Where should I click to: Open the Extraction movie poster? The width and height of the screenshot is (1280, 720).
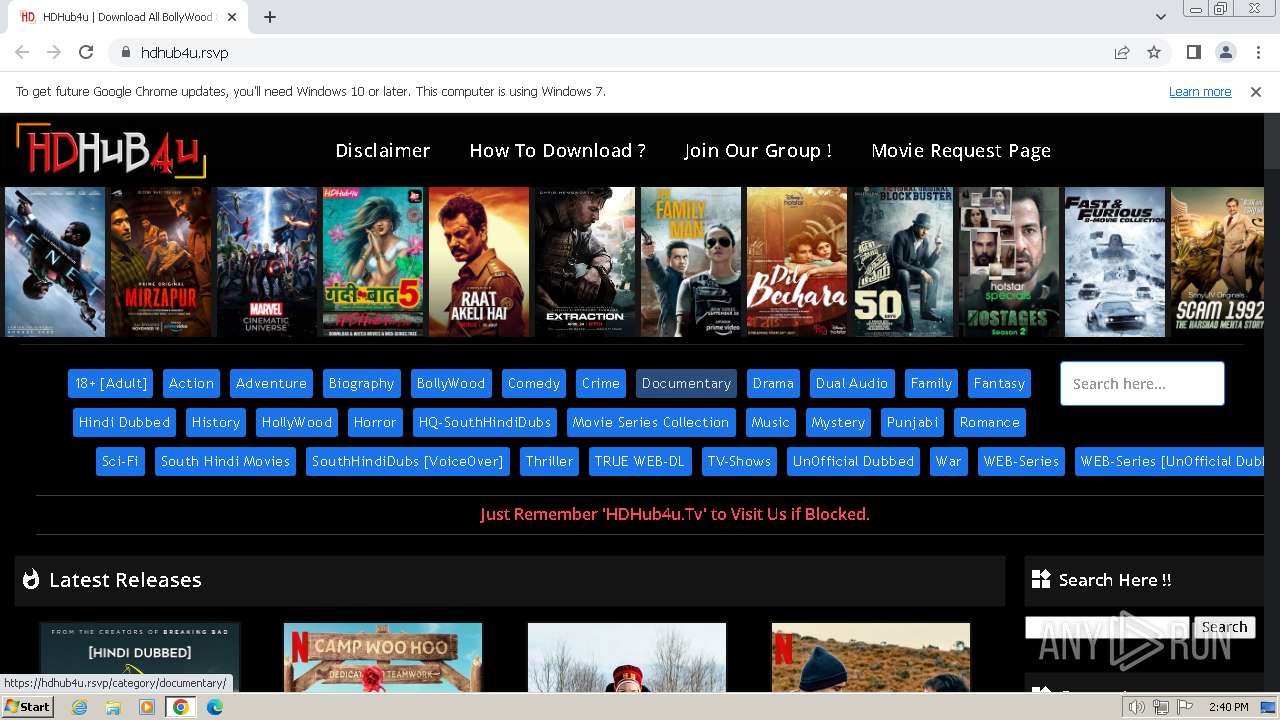pyautogui.click(x=585, y=262)
